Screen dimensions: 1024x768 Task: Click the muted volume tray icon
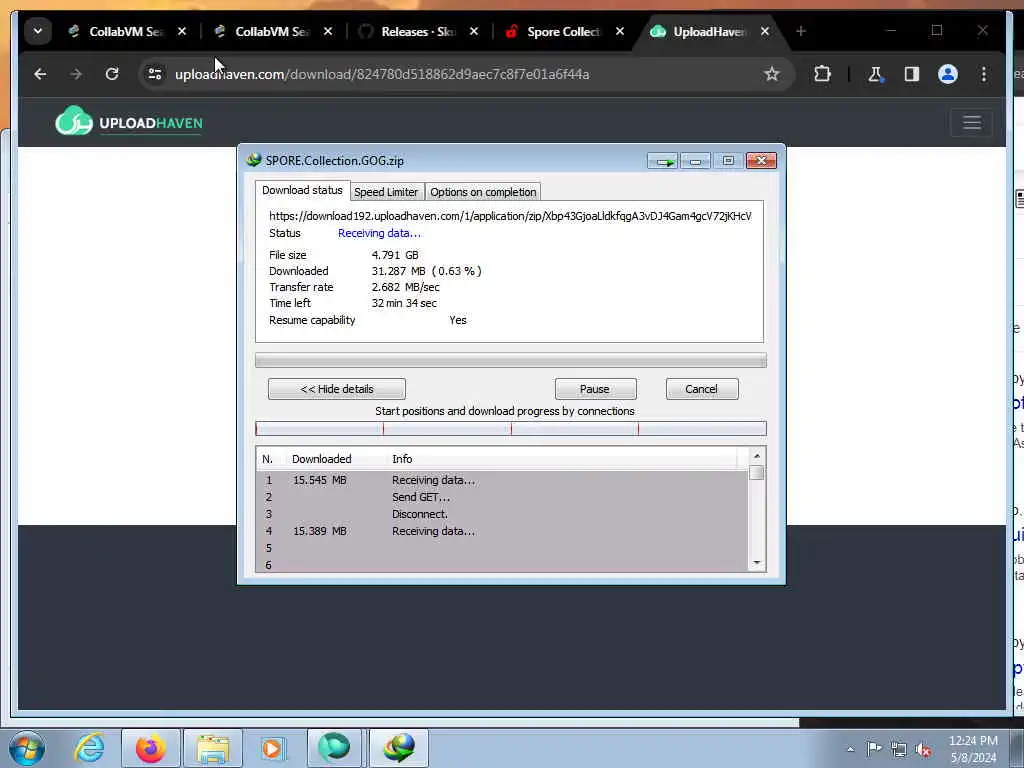pos(923,749)
